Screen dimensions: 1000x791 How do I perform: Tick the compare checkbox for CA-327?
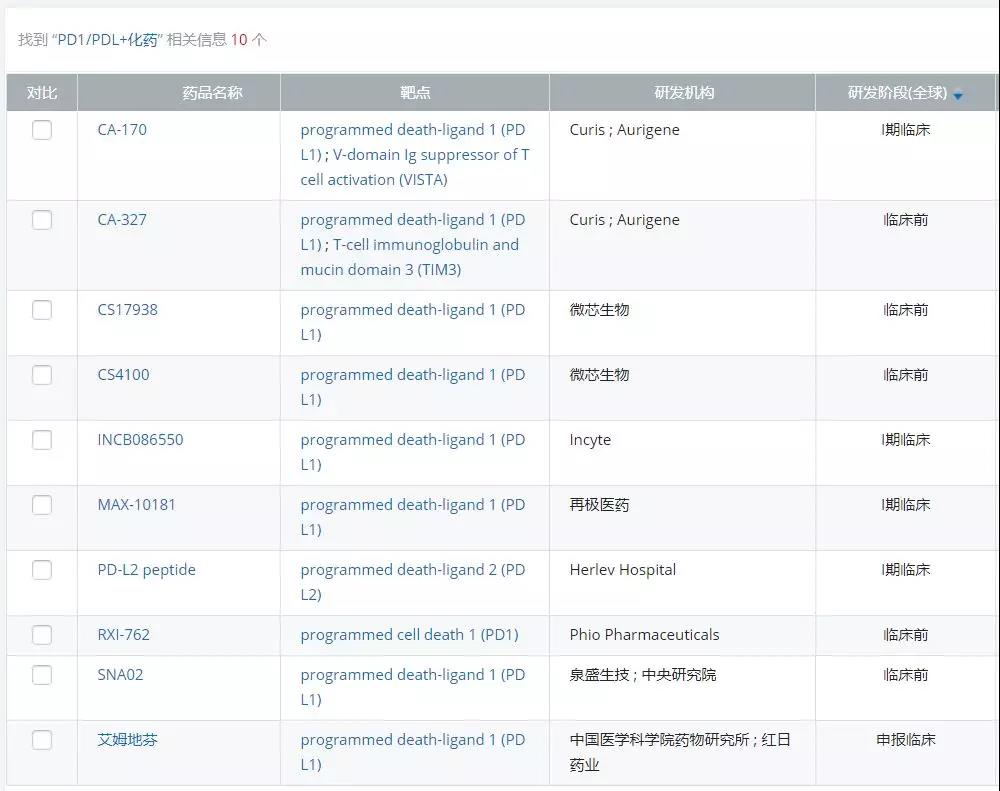[42, 219]
